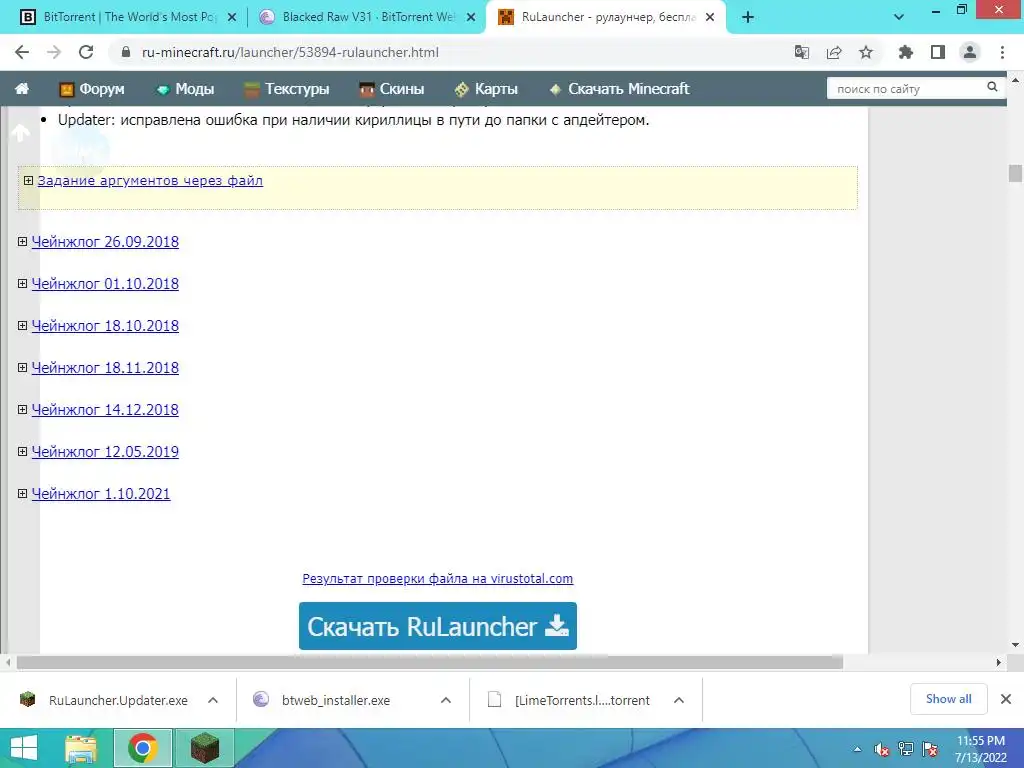
Task: Click the site search magnifier icon
Action: [992, 87]
